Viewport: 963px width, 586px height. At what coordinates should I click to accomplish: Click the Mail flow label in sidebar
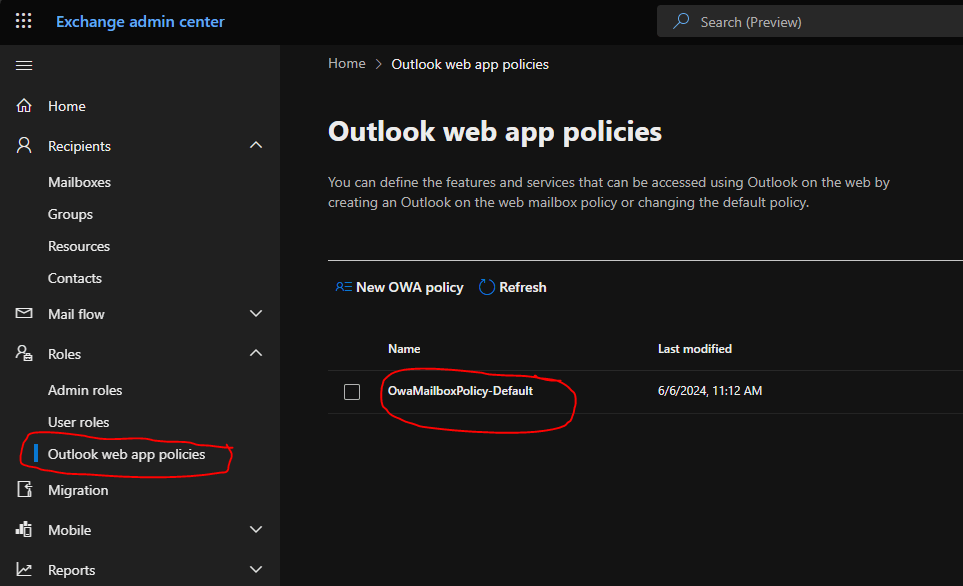tap(76, 314)
